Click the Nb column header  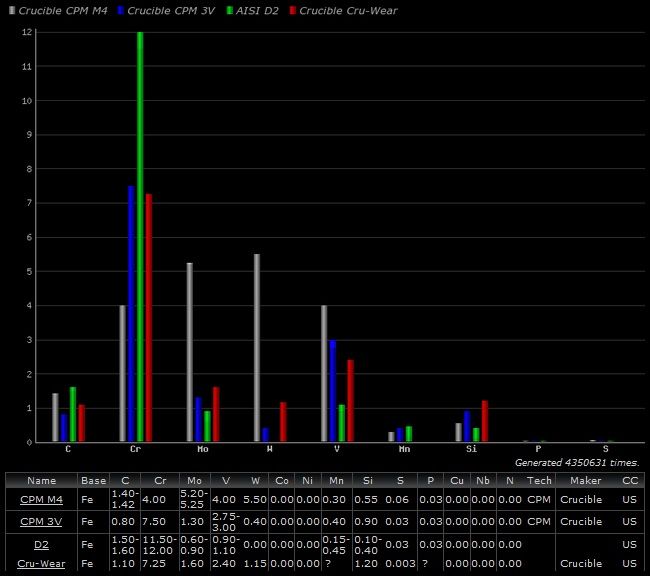pyautogui.click(x=483, y=480)
